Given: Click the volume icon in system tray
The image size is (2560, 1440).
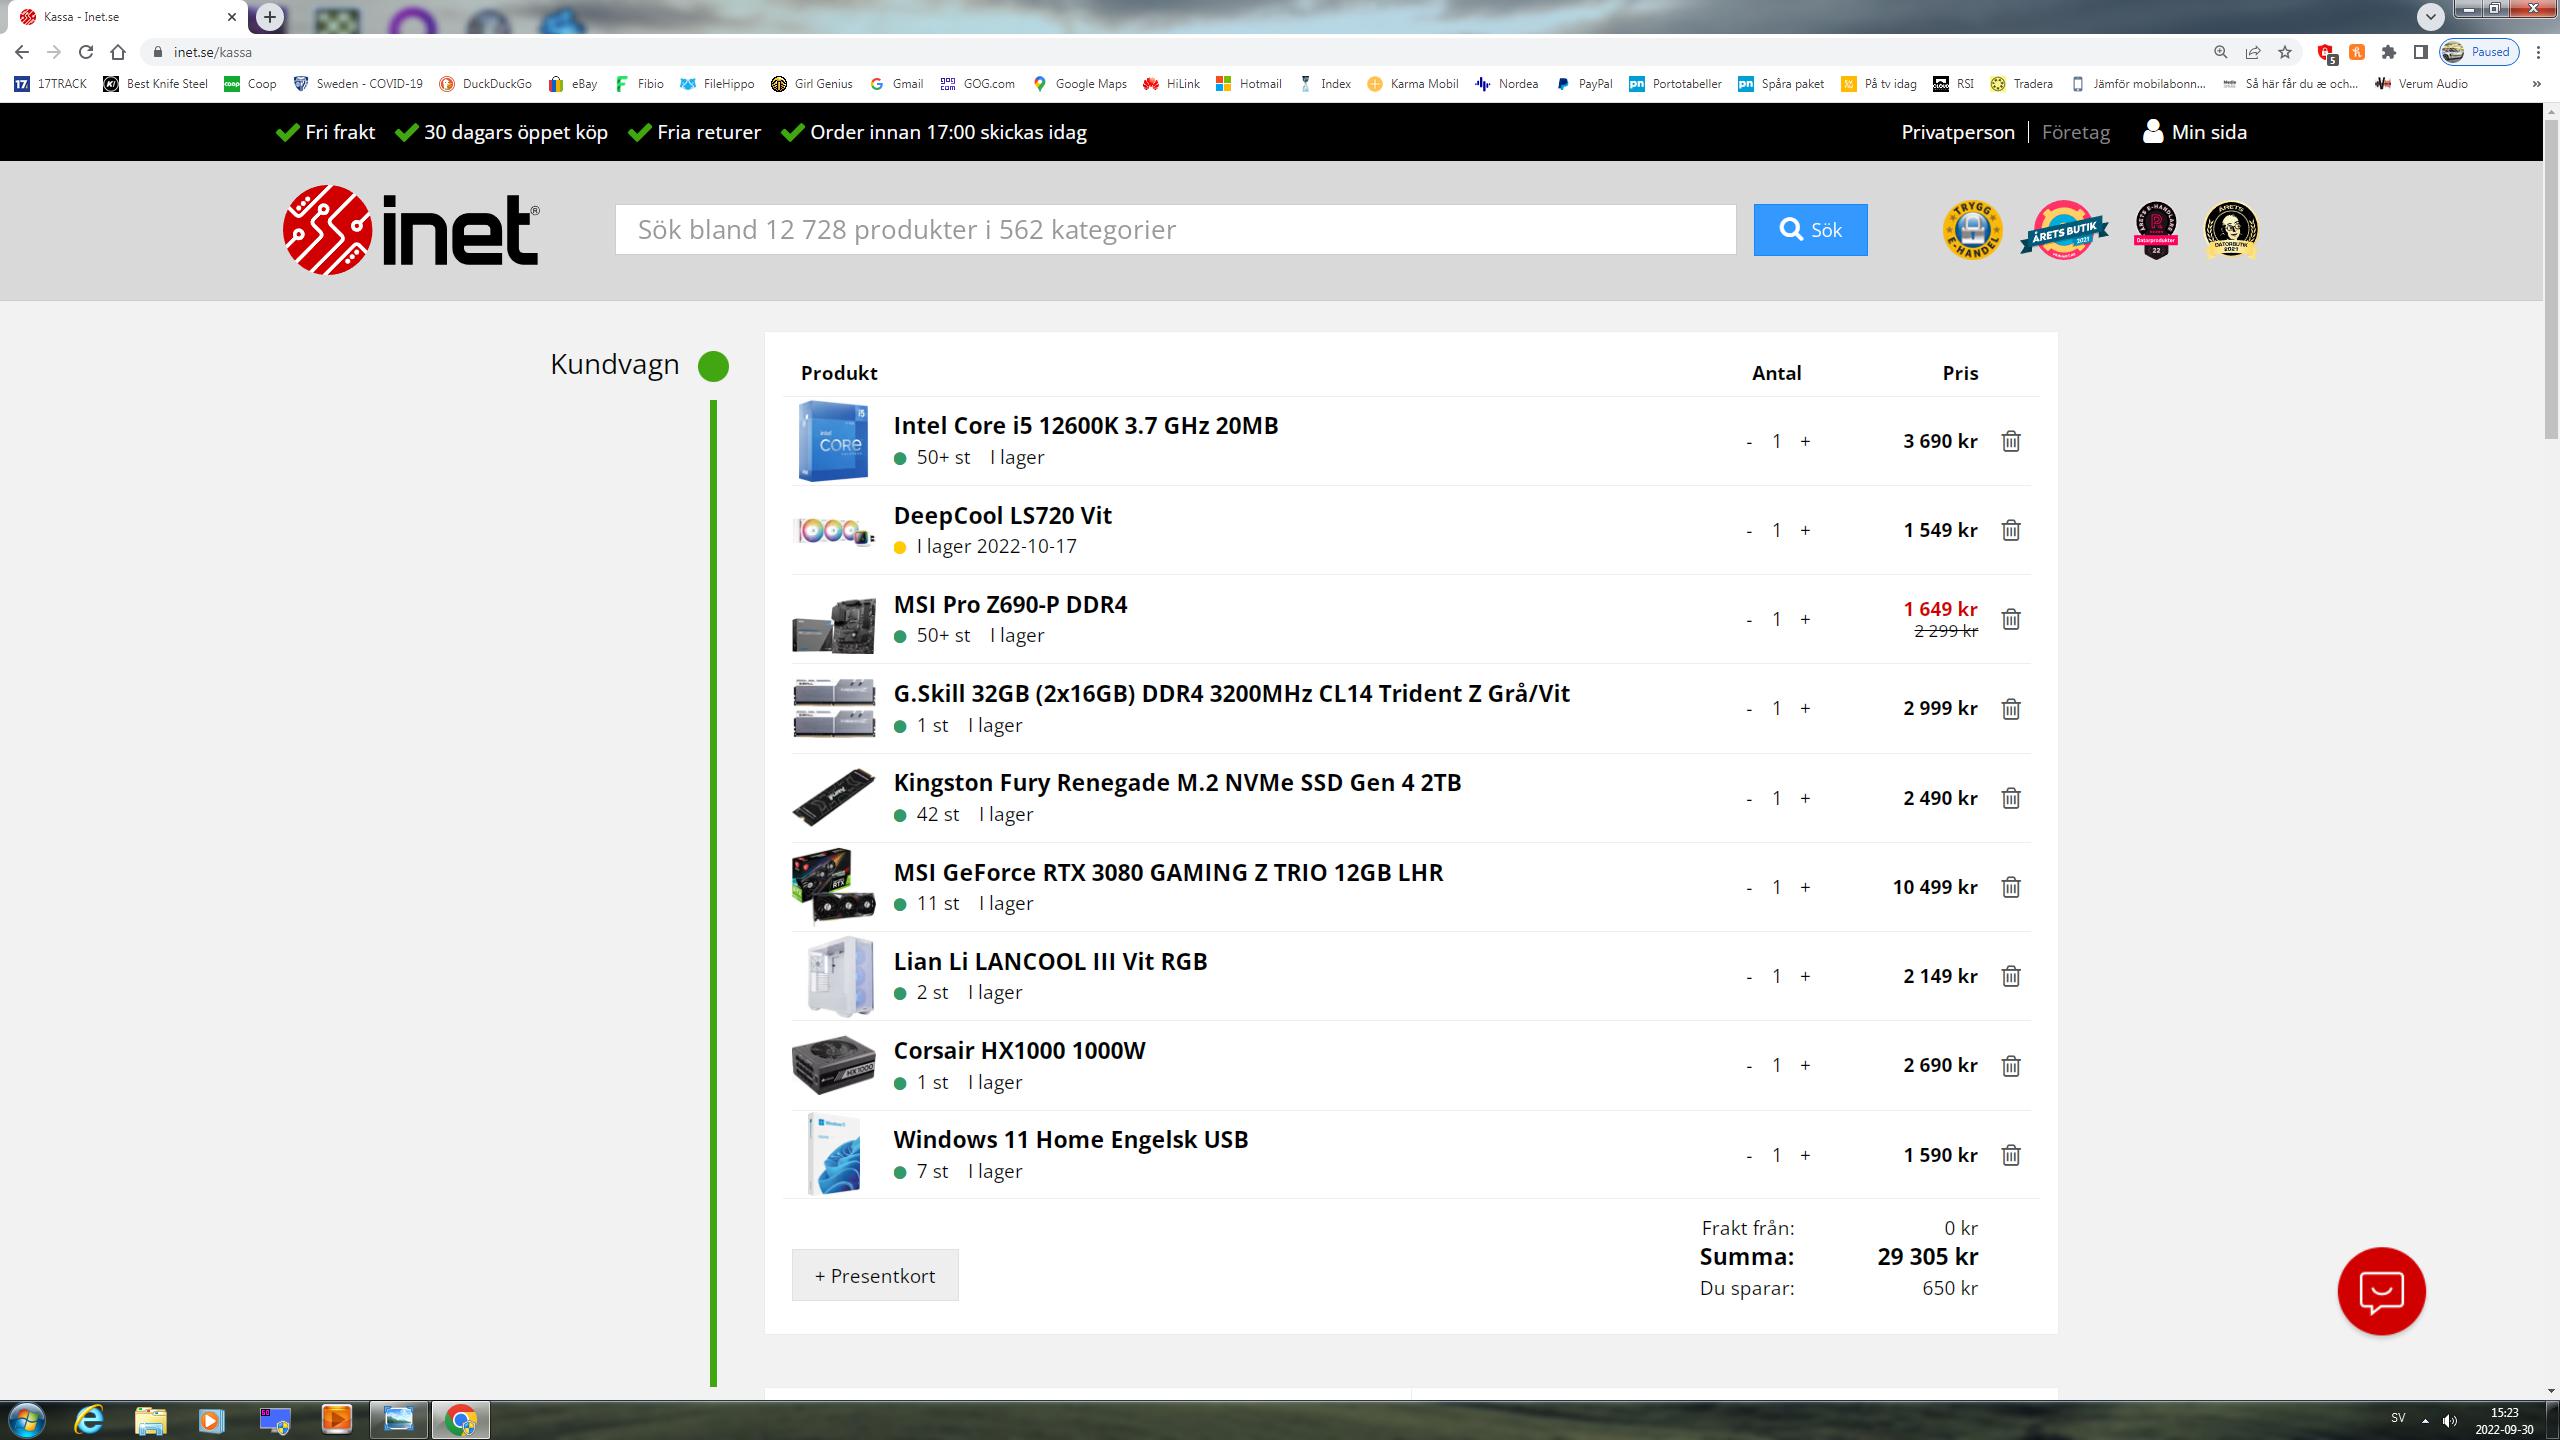Looking at the screenshot, I should (x=2449, y=1420).
